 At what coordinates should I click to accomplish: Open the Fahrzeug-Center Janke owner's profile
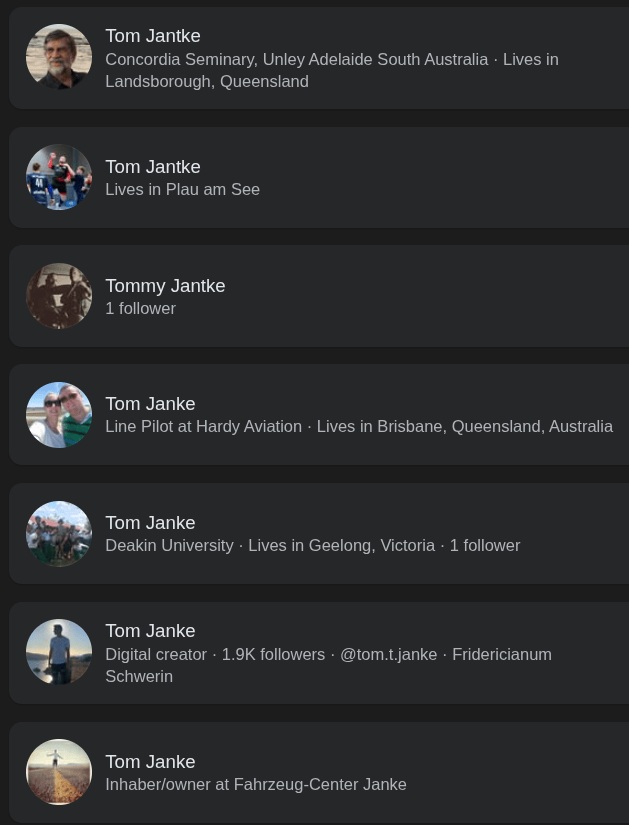[150, 762]
